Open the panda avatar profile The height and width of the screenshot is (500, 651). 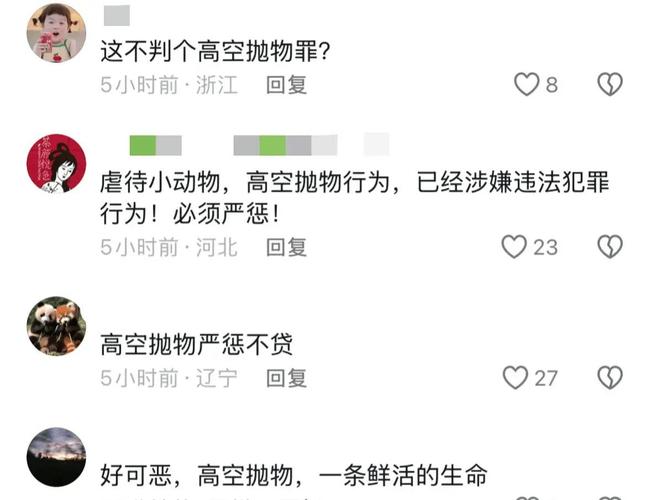pyautogui.click(x=56, y=326)
